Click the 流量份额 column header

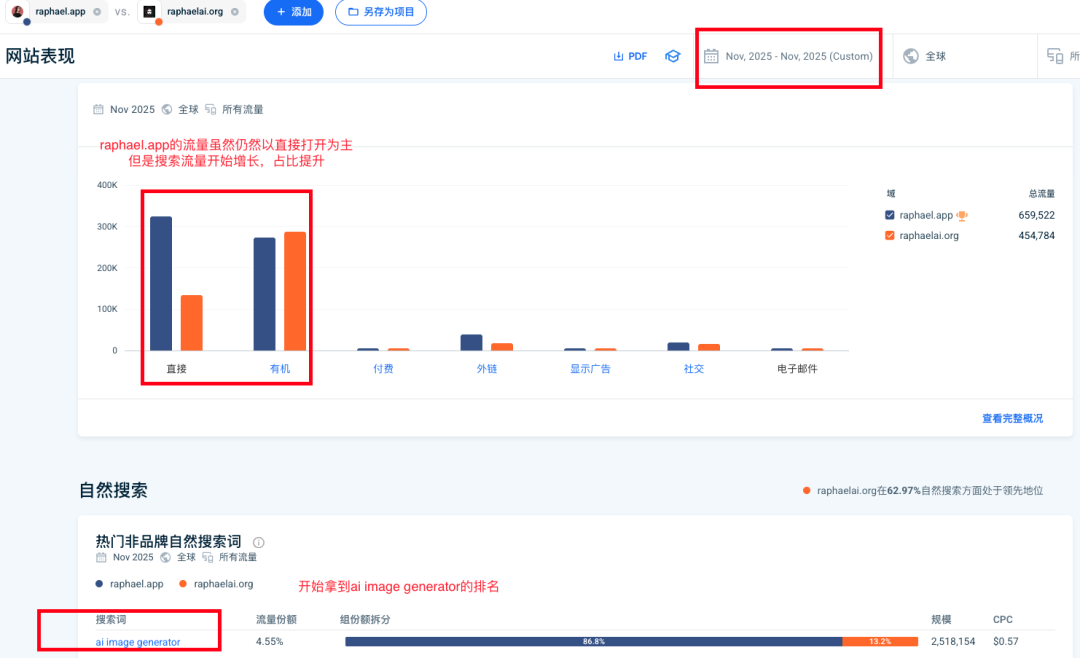click(276, 619)
